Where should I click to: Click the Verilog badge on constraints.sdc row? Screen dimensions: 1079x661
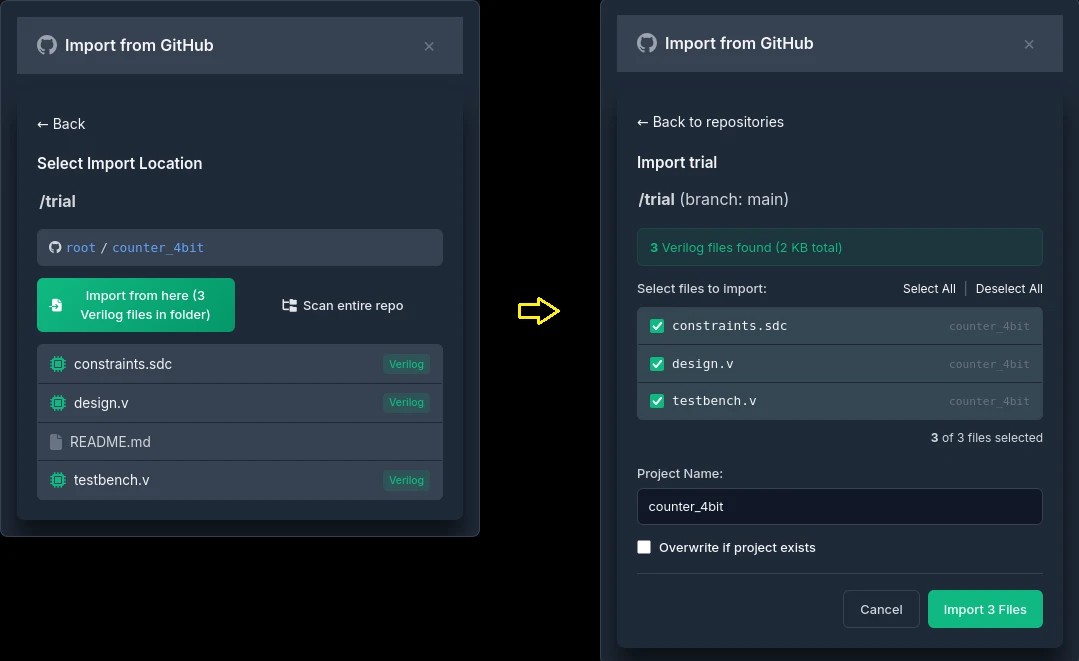click(406, 364)
